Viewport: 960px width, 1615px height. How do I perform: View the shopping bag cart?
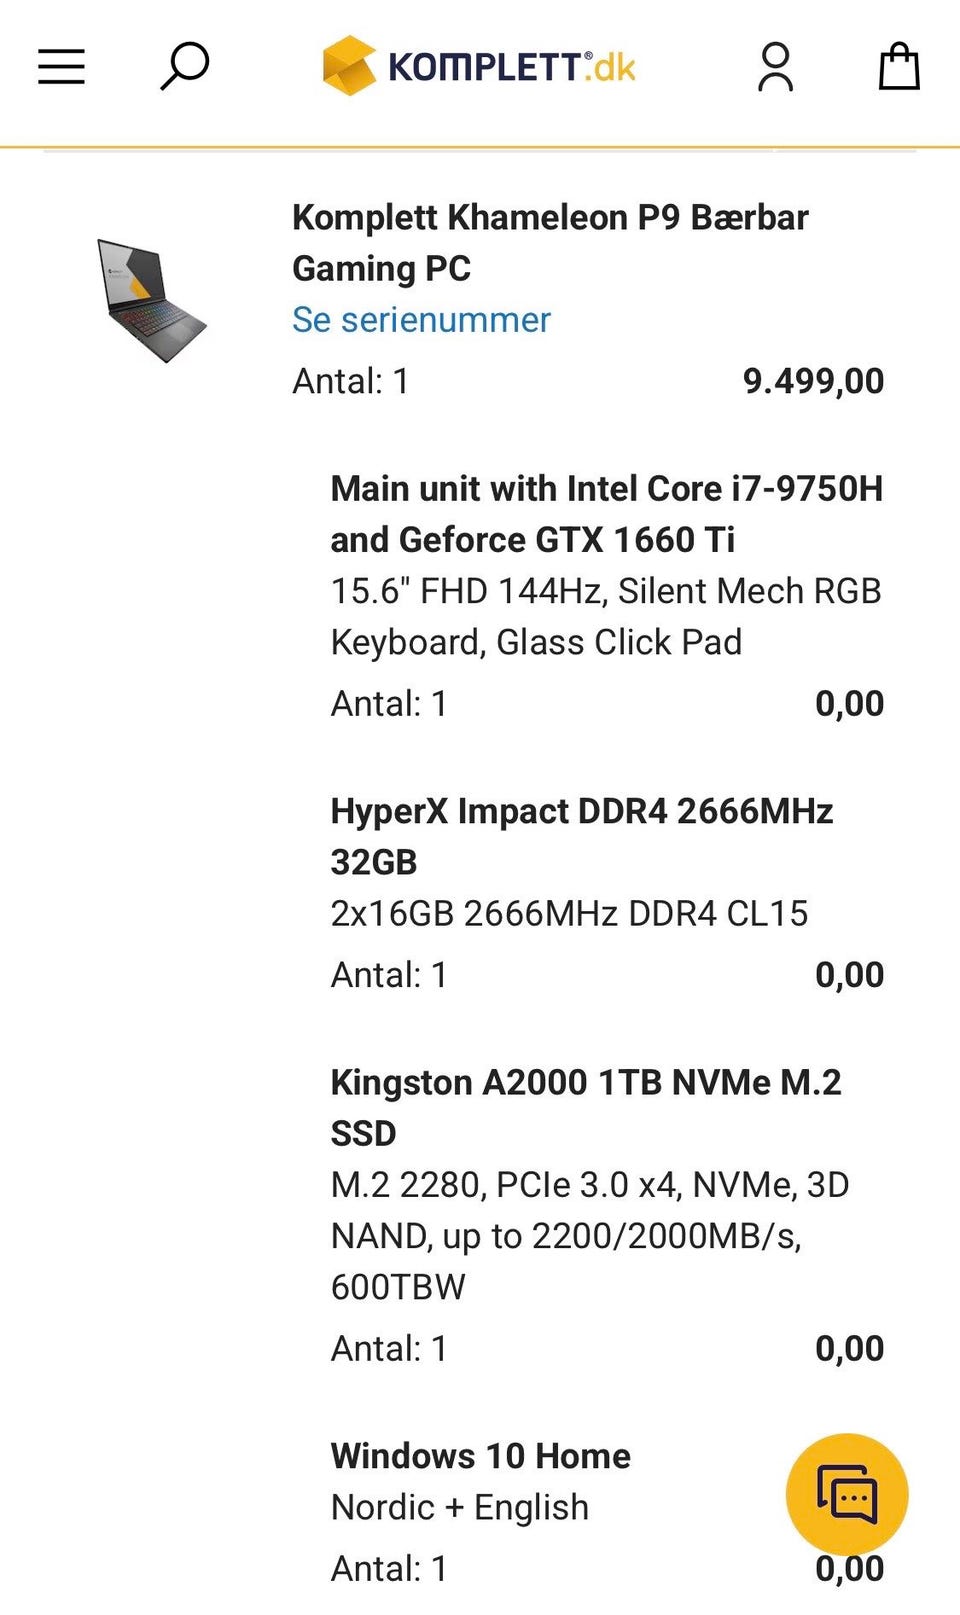(x=898, y=67)
